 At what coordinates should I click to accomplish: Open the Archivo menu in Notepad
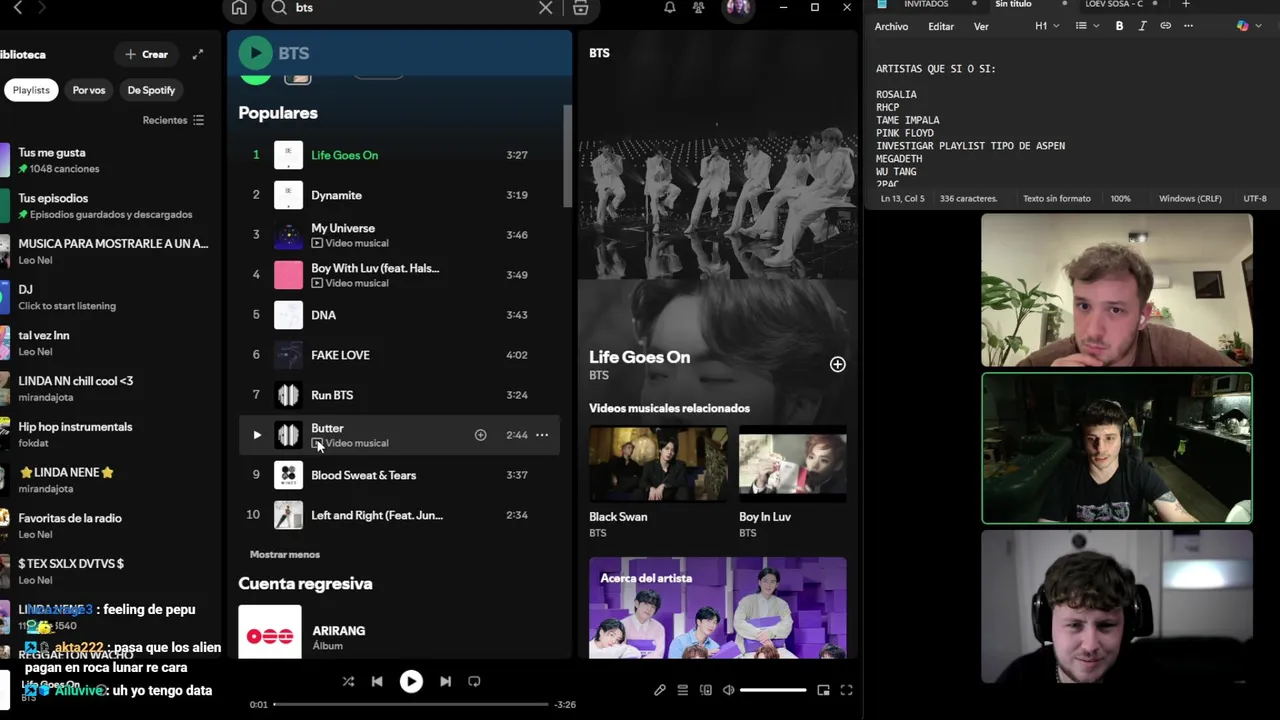click(x=891, y=27)
